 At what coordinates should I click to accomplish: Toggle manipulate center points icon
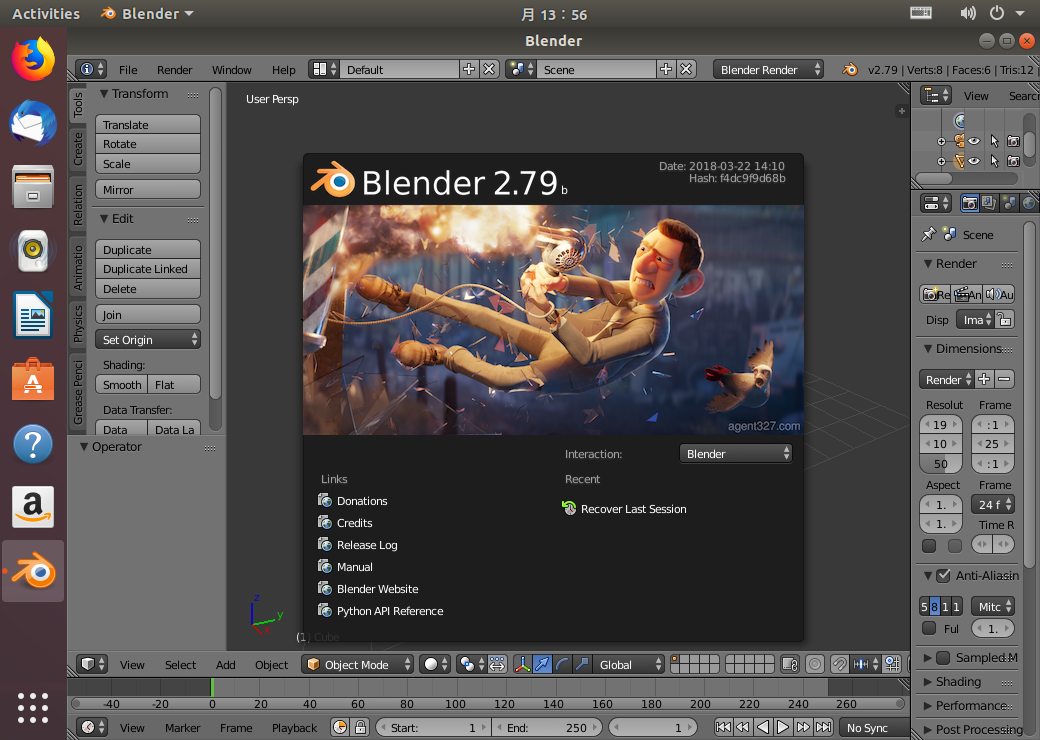(497, 664)
